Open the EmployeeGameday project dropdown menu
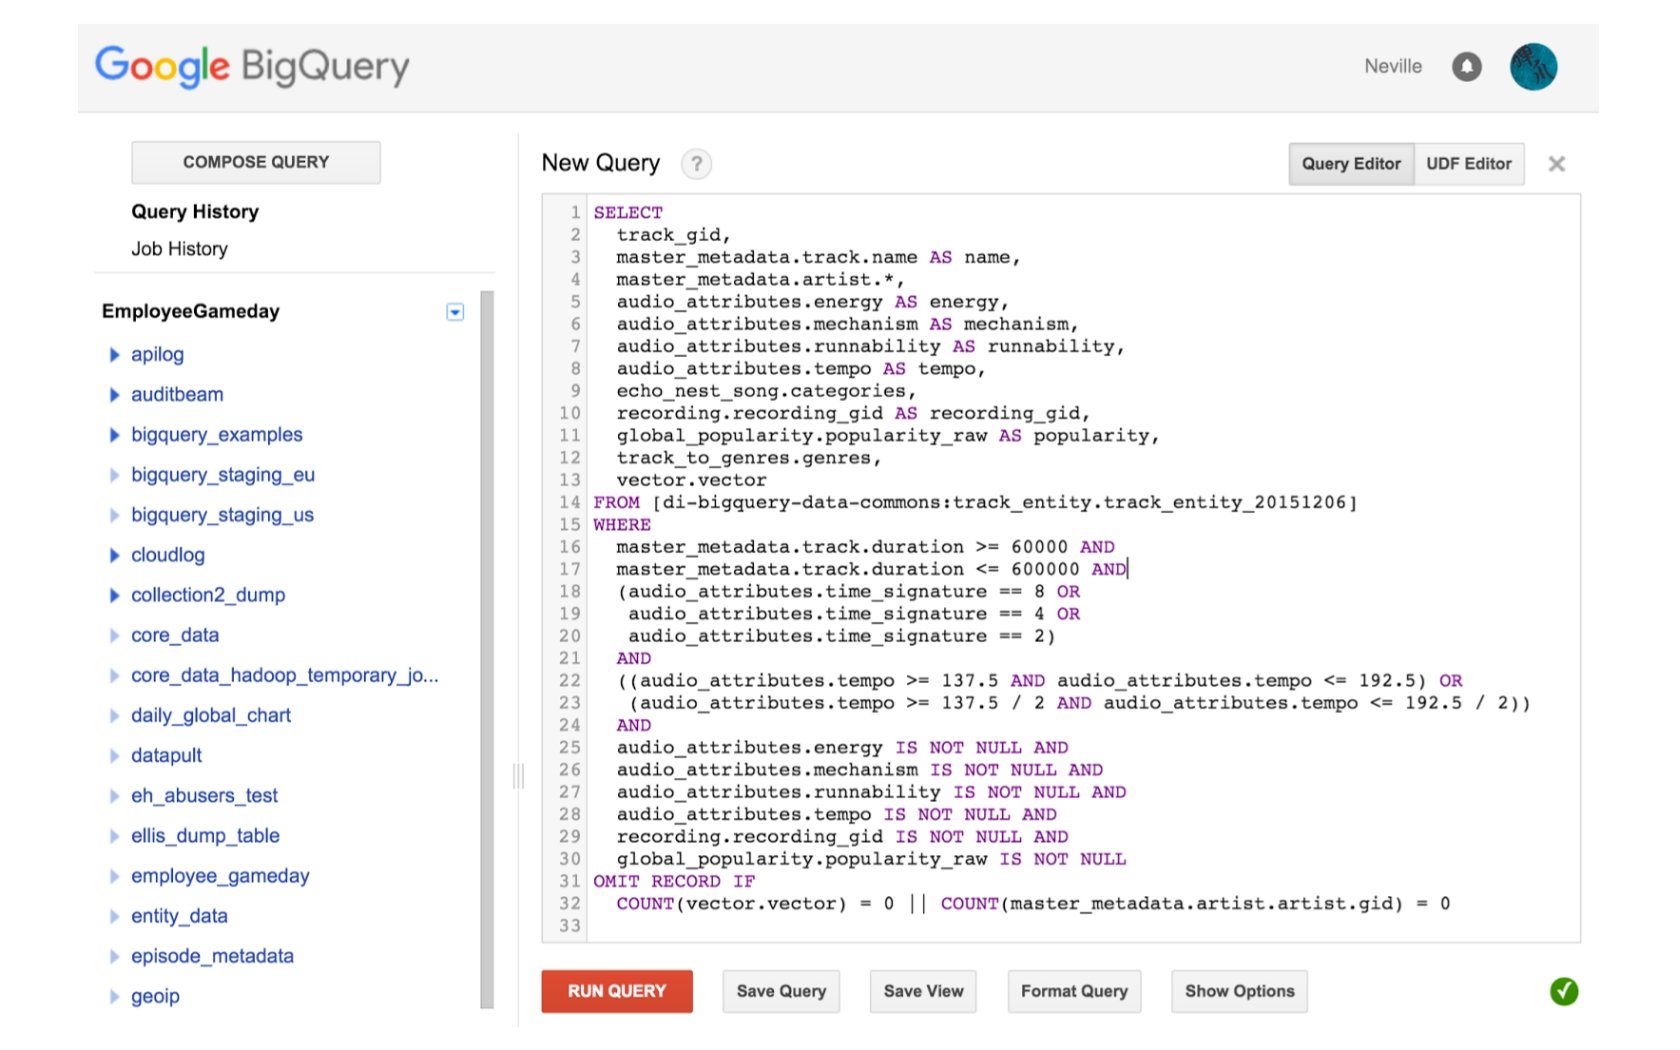Screen dimensions: 1680x1050 tap(455, 312)
